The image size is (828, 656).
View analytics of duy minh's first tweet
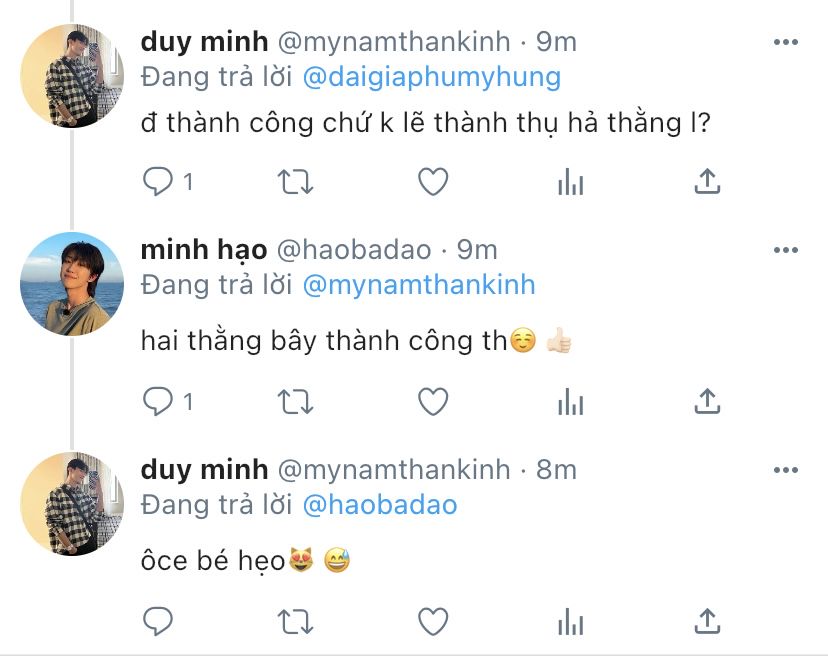coord(570,182)
